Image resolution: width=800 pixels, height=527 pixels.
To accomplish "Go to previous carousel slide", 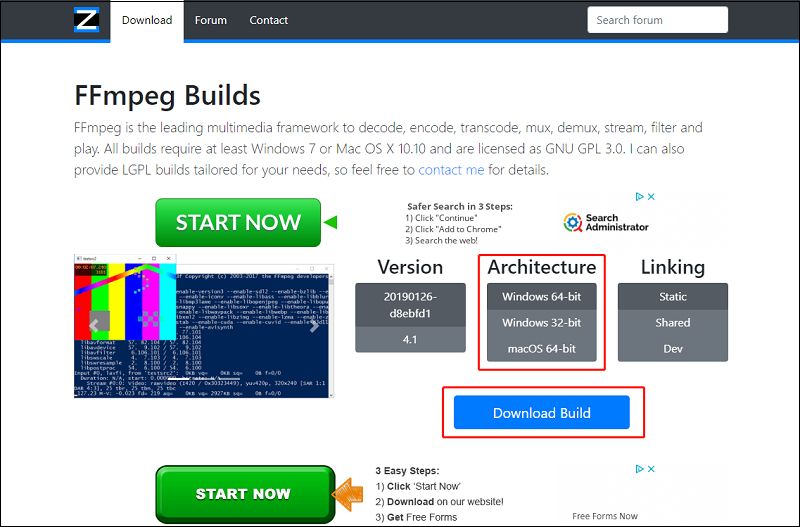I will pos(94,325).
